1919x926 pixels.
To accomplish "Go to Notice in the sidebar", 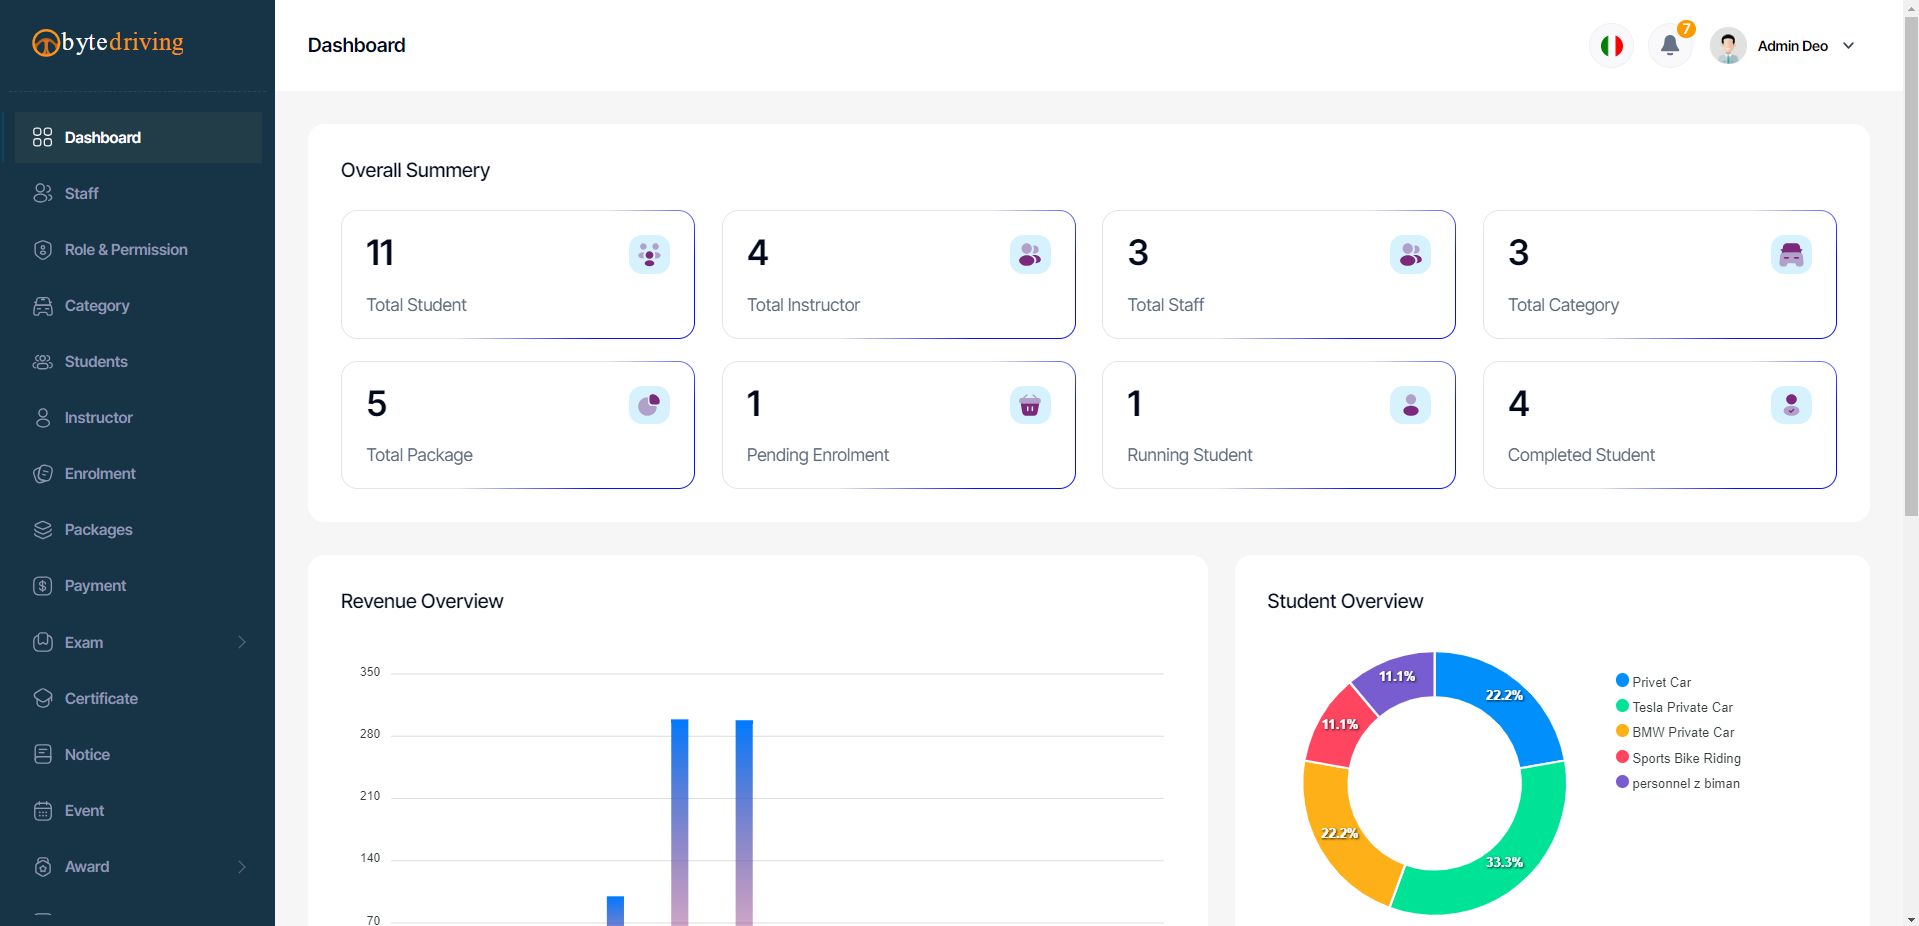I will pyautogui.click(x=138, y=754).
